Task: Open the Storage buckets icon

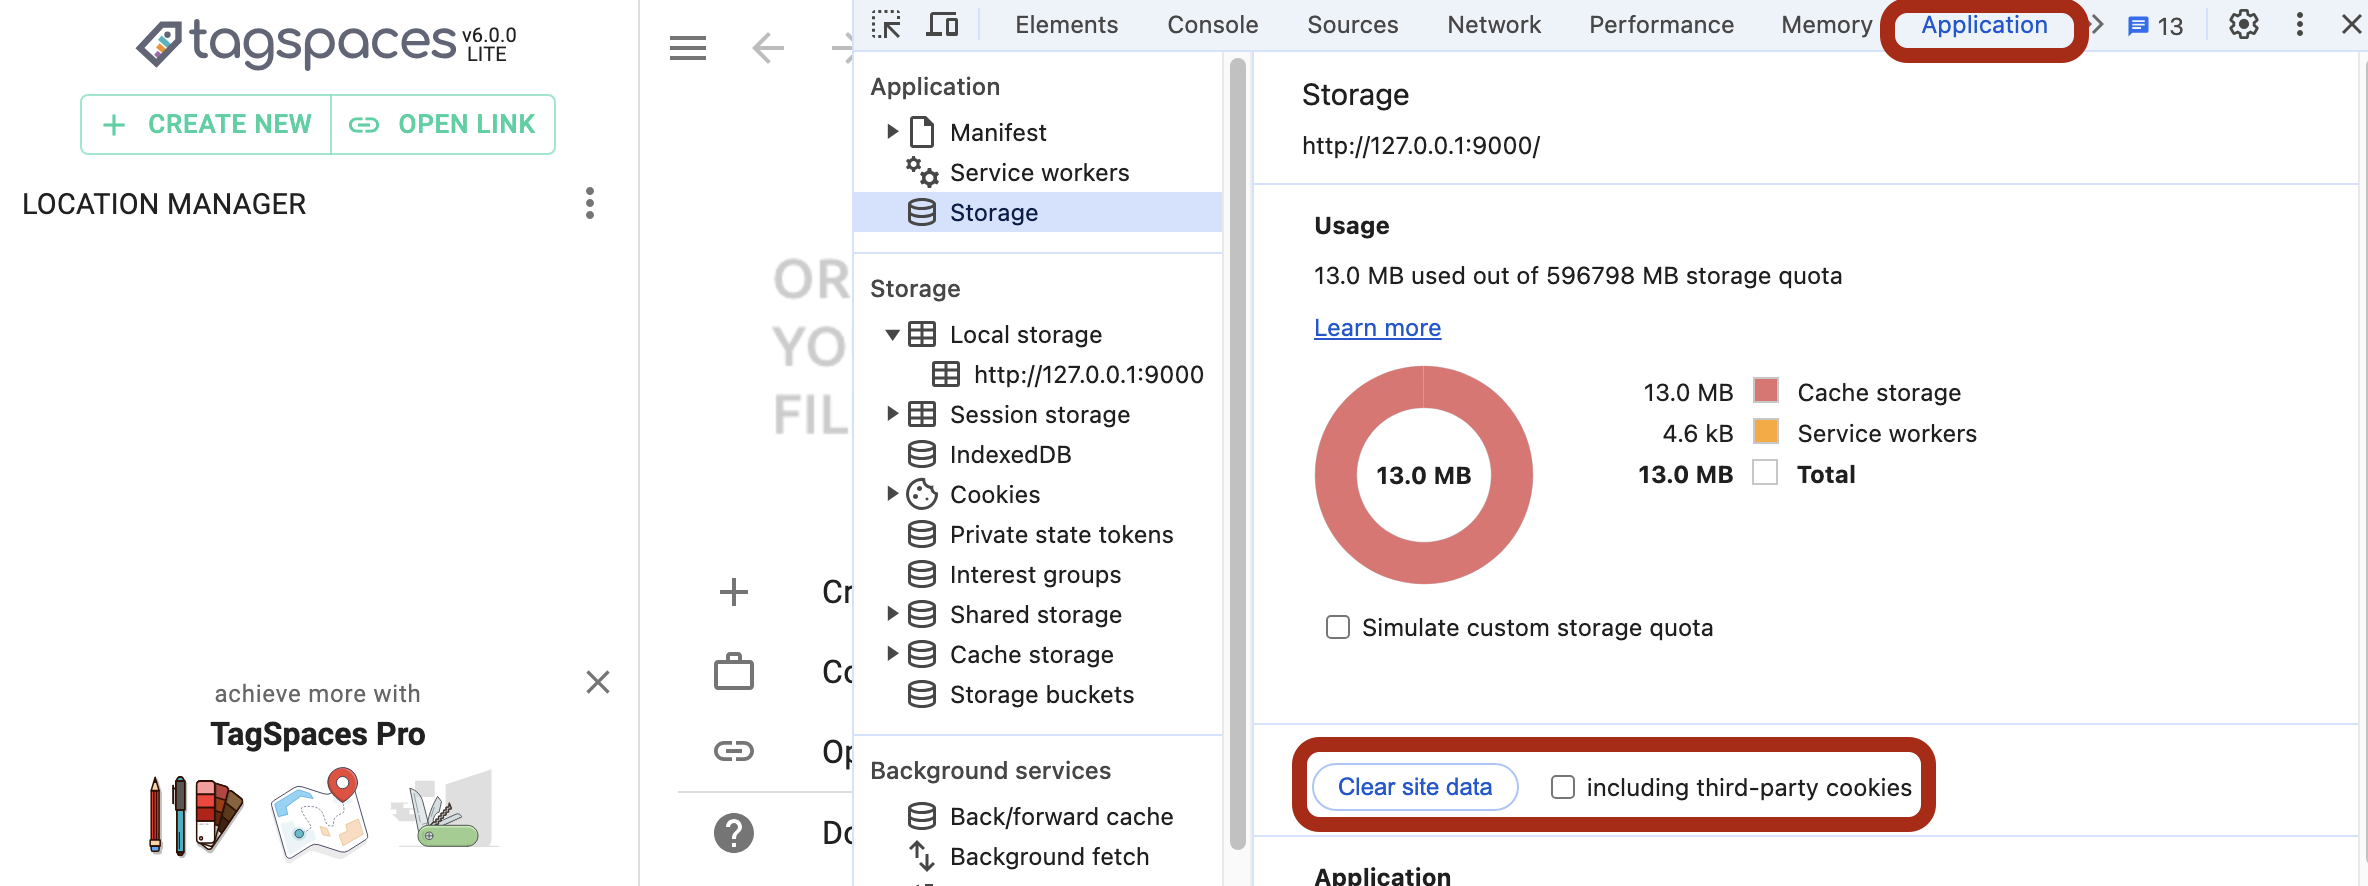Action: [922, 694]
